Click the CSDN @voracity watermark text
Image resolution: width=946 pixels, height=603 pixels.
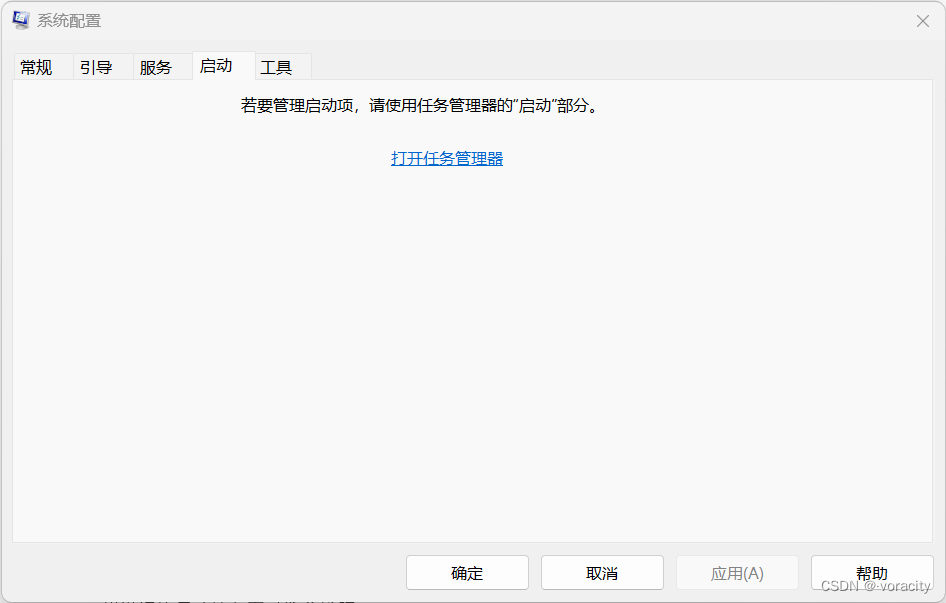click(875, 585)
